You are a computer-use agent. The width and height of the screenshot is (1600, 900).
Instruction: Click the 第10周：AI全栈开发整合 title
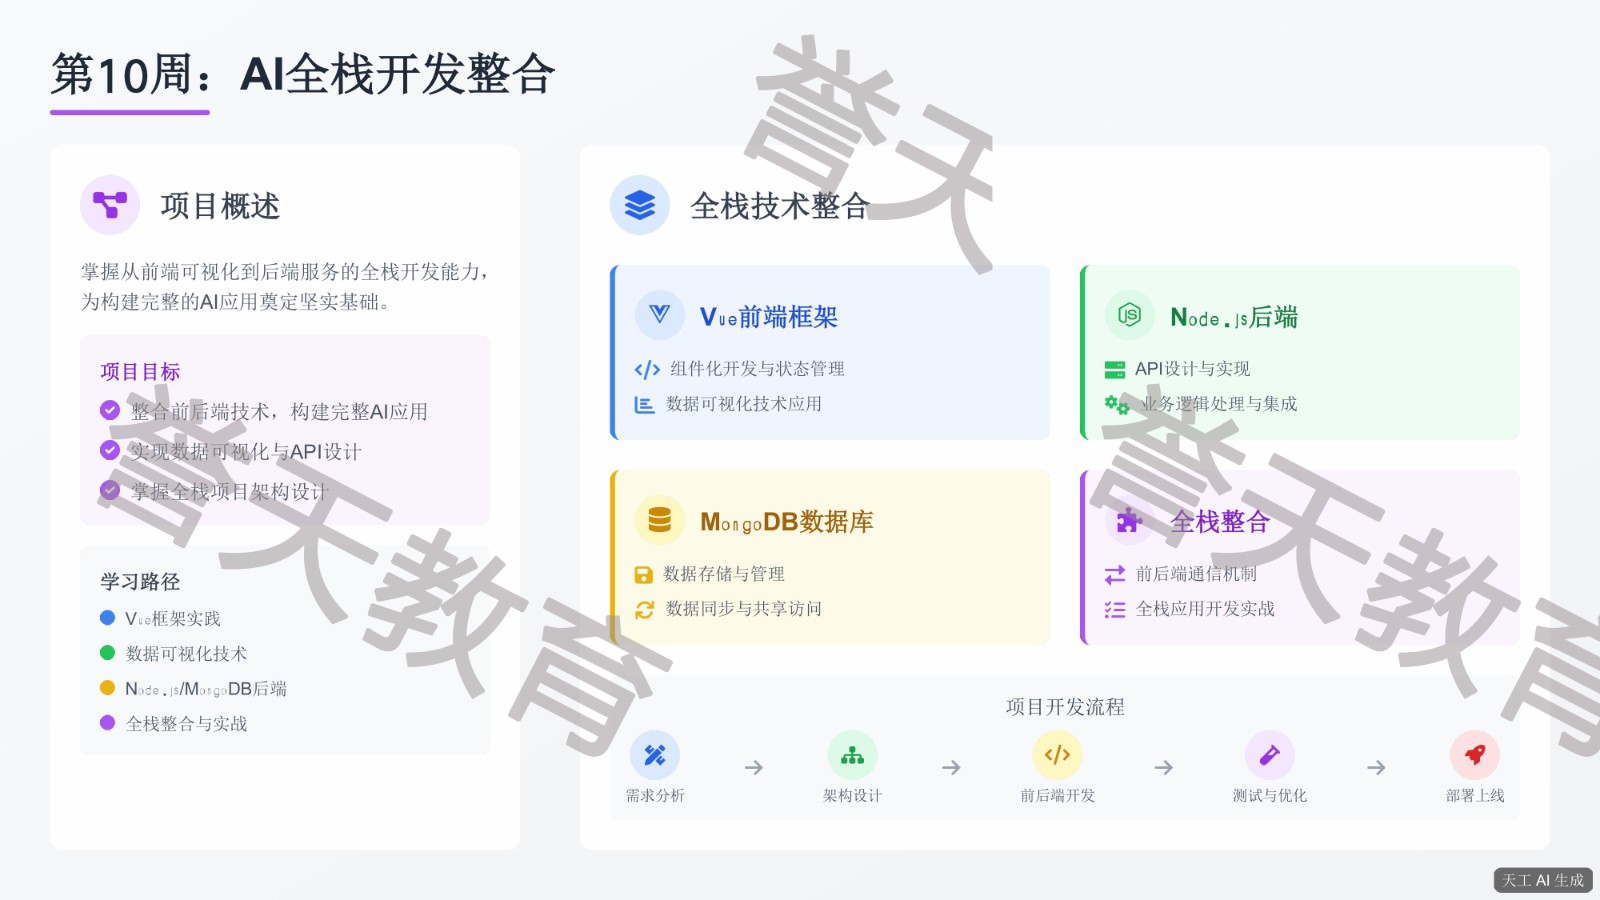(x=303, y=75)
